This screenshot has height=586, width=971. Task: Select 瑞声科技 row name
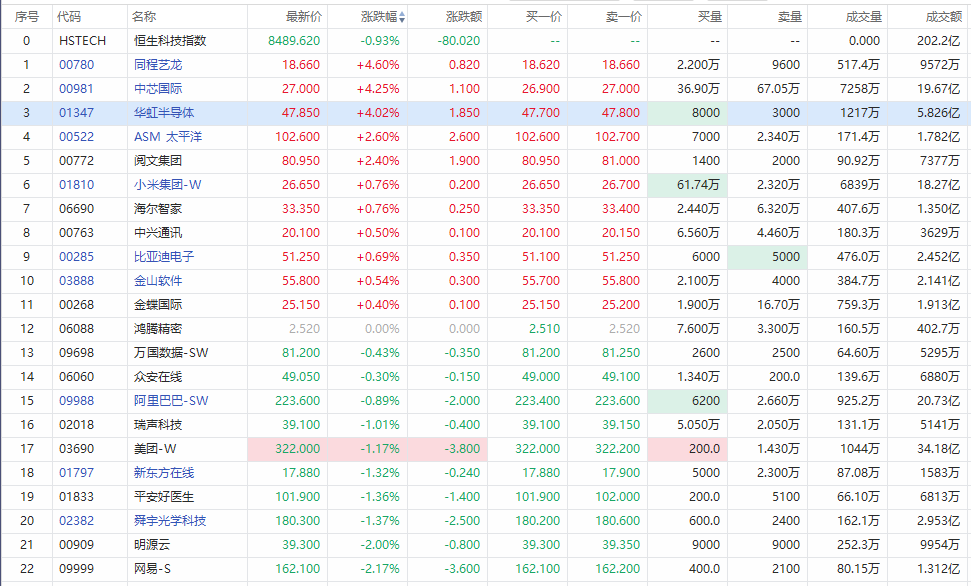[158, 425]
